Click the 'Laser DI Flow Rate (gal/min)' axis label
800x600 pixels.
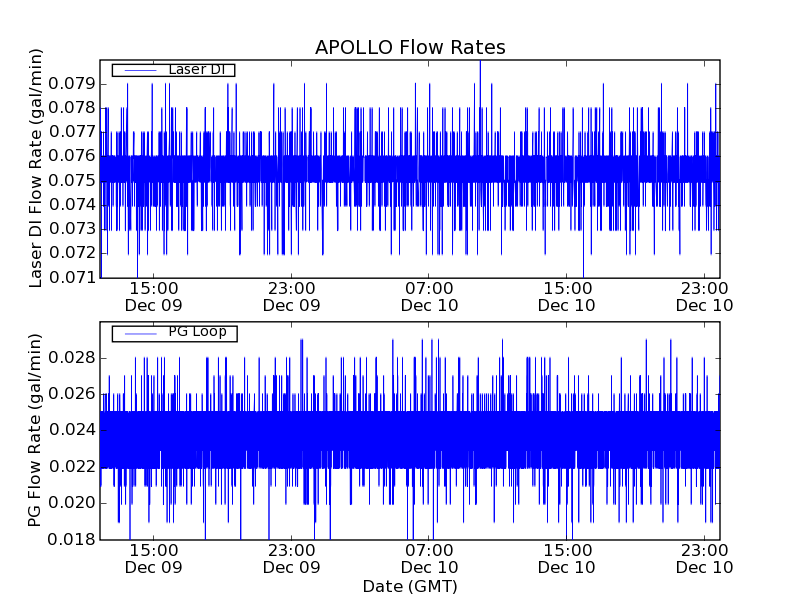tap(36, 168)
